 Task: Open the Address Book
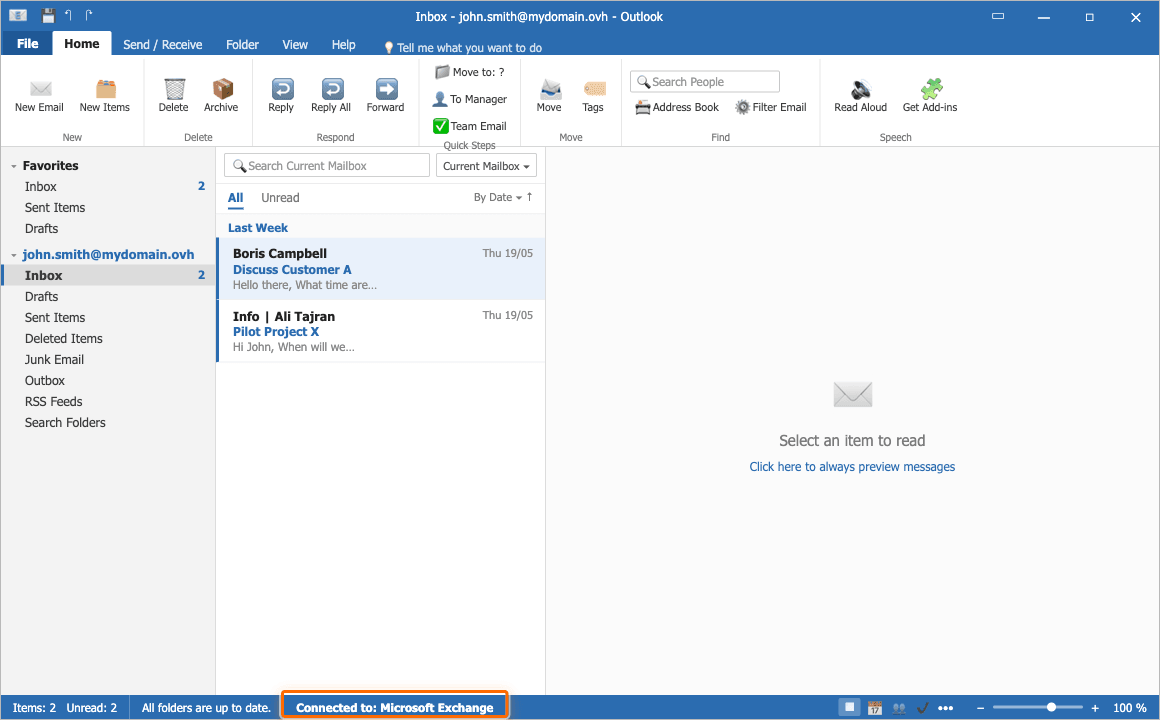pyautogui.click(x=677, y=107)
